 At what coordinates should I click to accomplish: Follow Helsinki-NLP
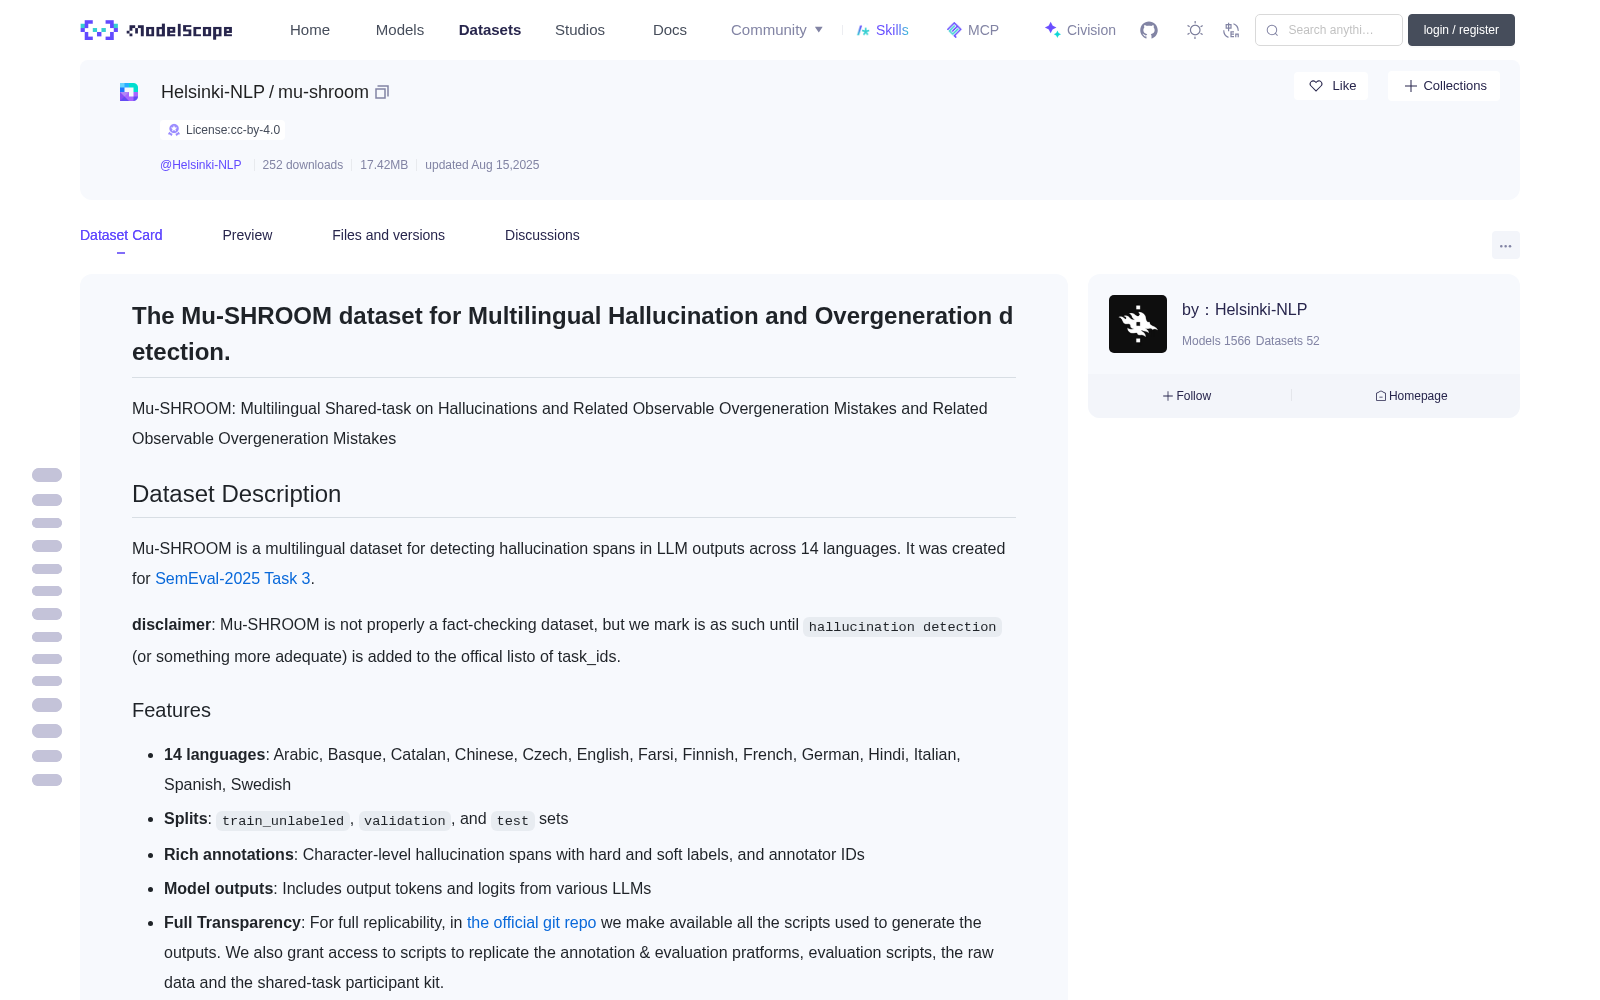pos(1187,396)
